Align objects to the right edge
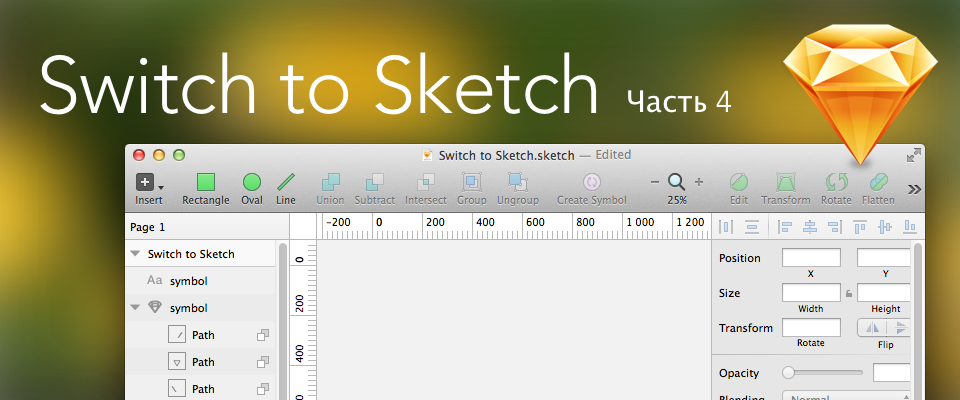This screenshot has width=960, height=400. [834, 227]
